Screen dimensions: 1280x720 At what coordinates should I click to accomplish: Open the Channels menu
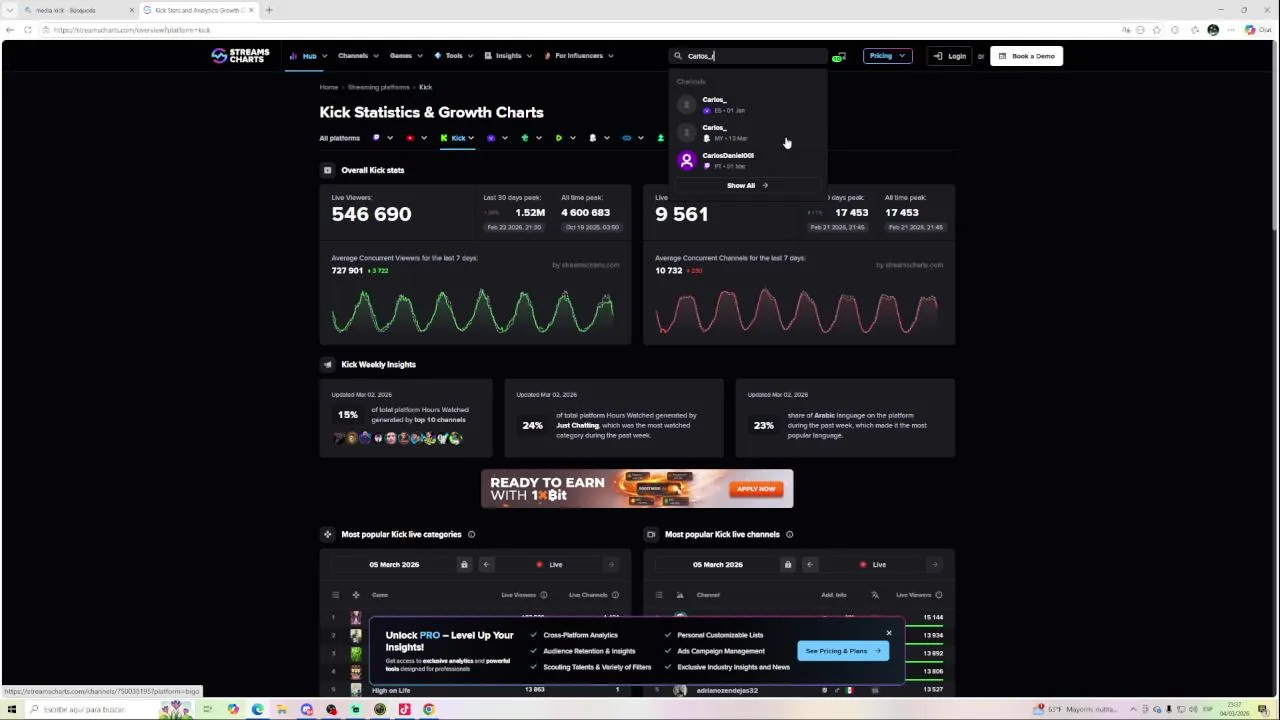pyautogui.click(x=357, y=56)
